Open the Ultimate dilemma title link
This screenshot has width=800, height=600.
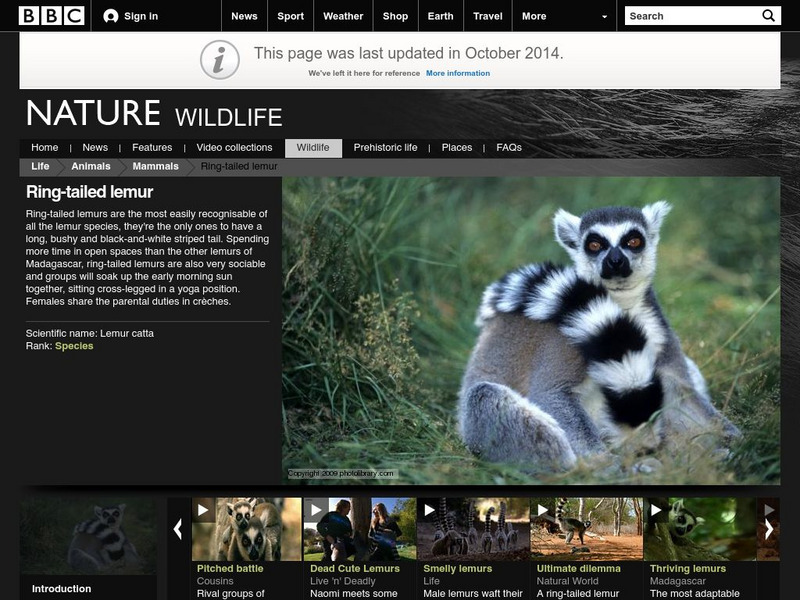579,568
